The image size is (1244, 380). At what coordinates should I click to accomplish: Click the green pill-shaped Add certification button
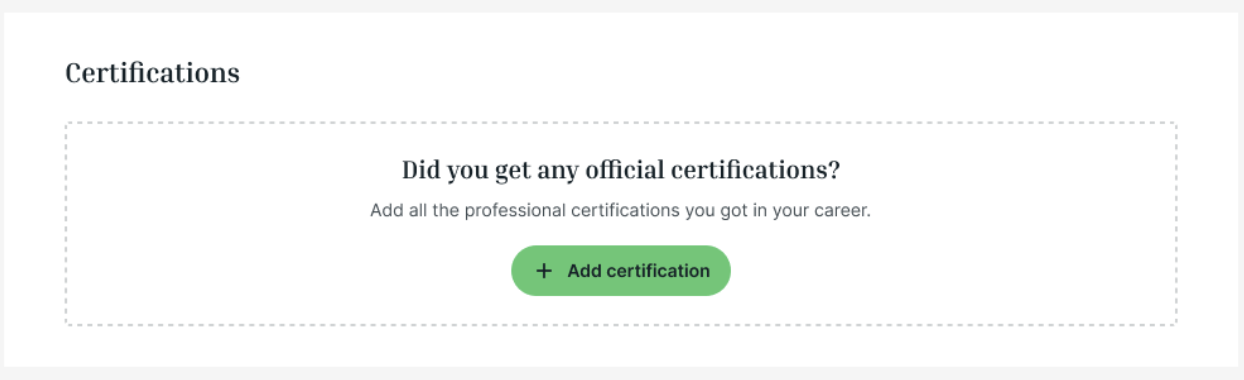pos(621,271)
